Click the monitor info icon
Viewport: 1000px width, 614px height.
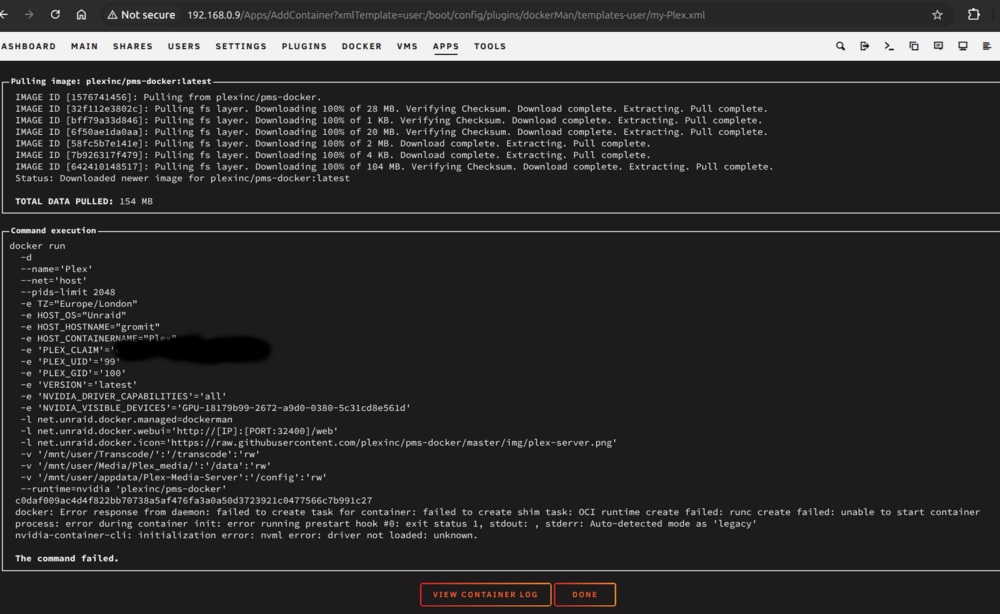click(x=963, y=46)
